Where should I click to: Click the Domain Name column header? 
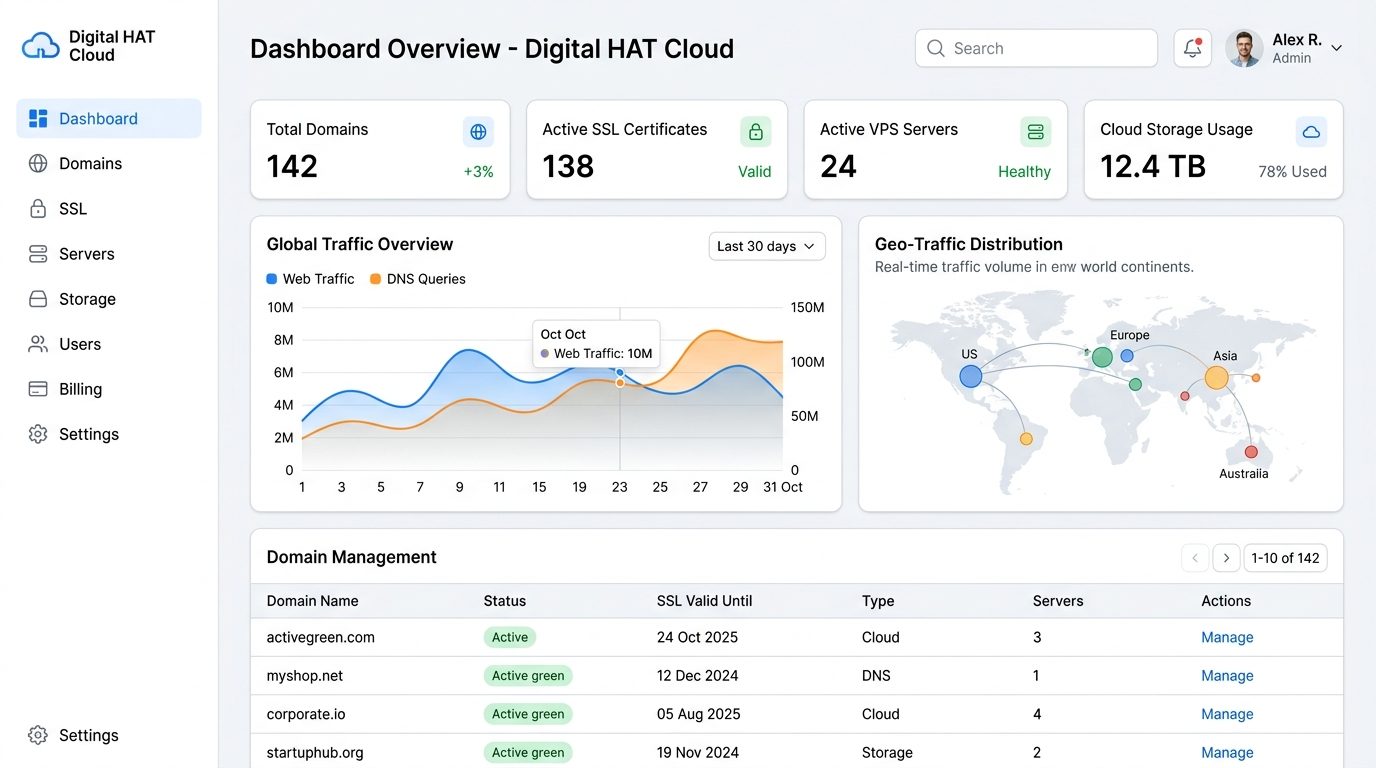[312, 601]
